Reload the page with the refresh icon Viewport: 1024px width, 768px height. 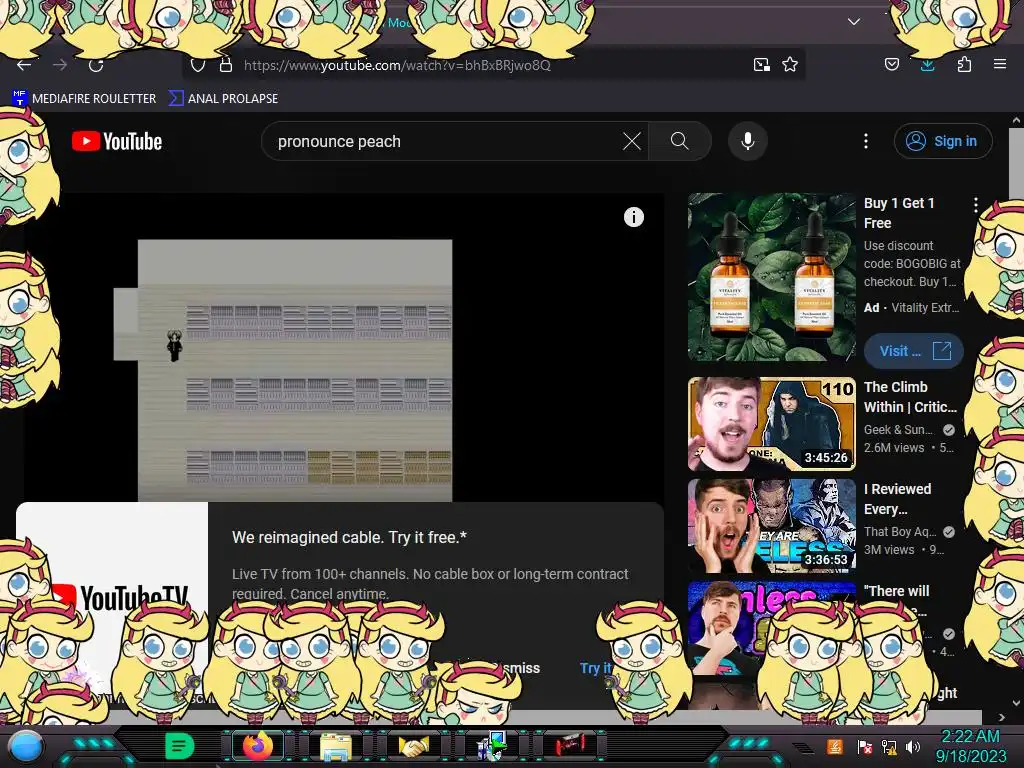pyautogui.click(x=96, y=65)
